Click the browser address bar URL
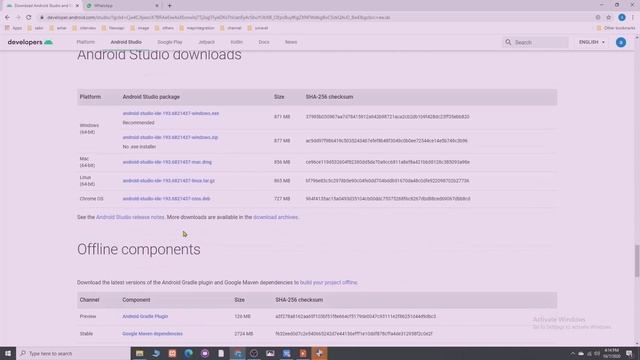Image resolution: width=640 pixels, height=360 pixels. (218, 18)
